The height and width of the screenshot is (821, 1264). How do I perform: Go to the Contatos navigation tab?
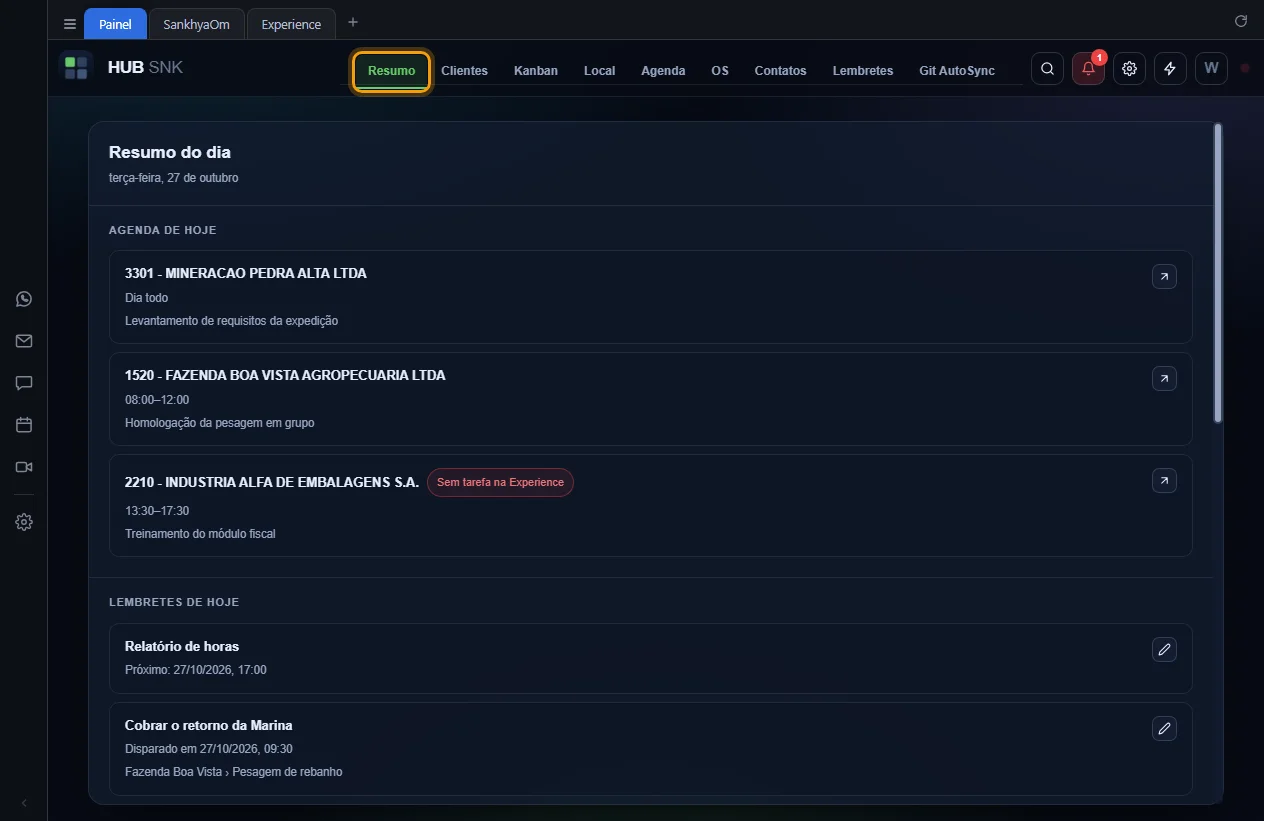pos(780,71)
